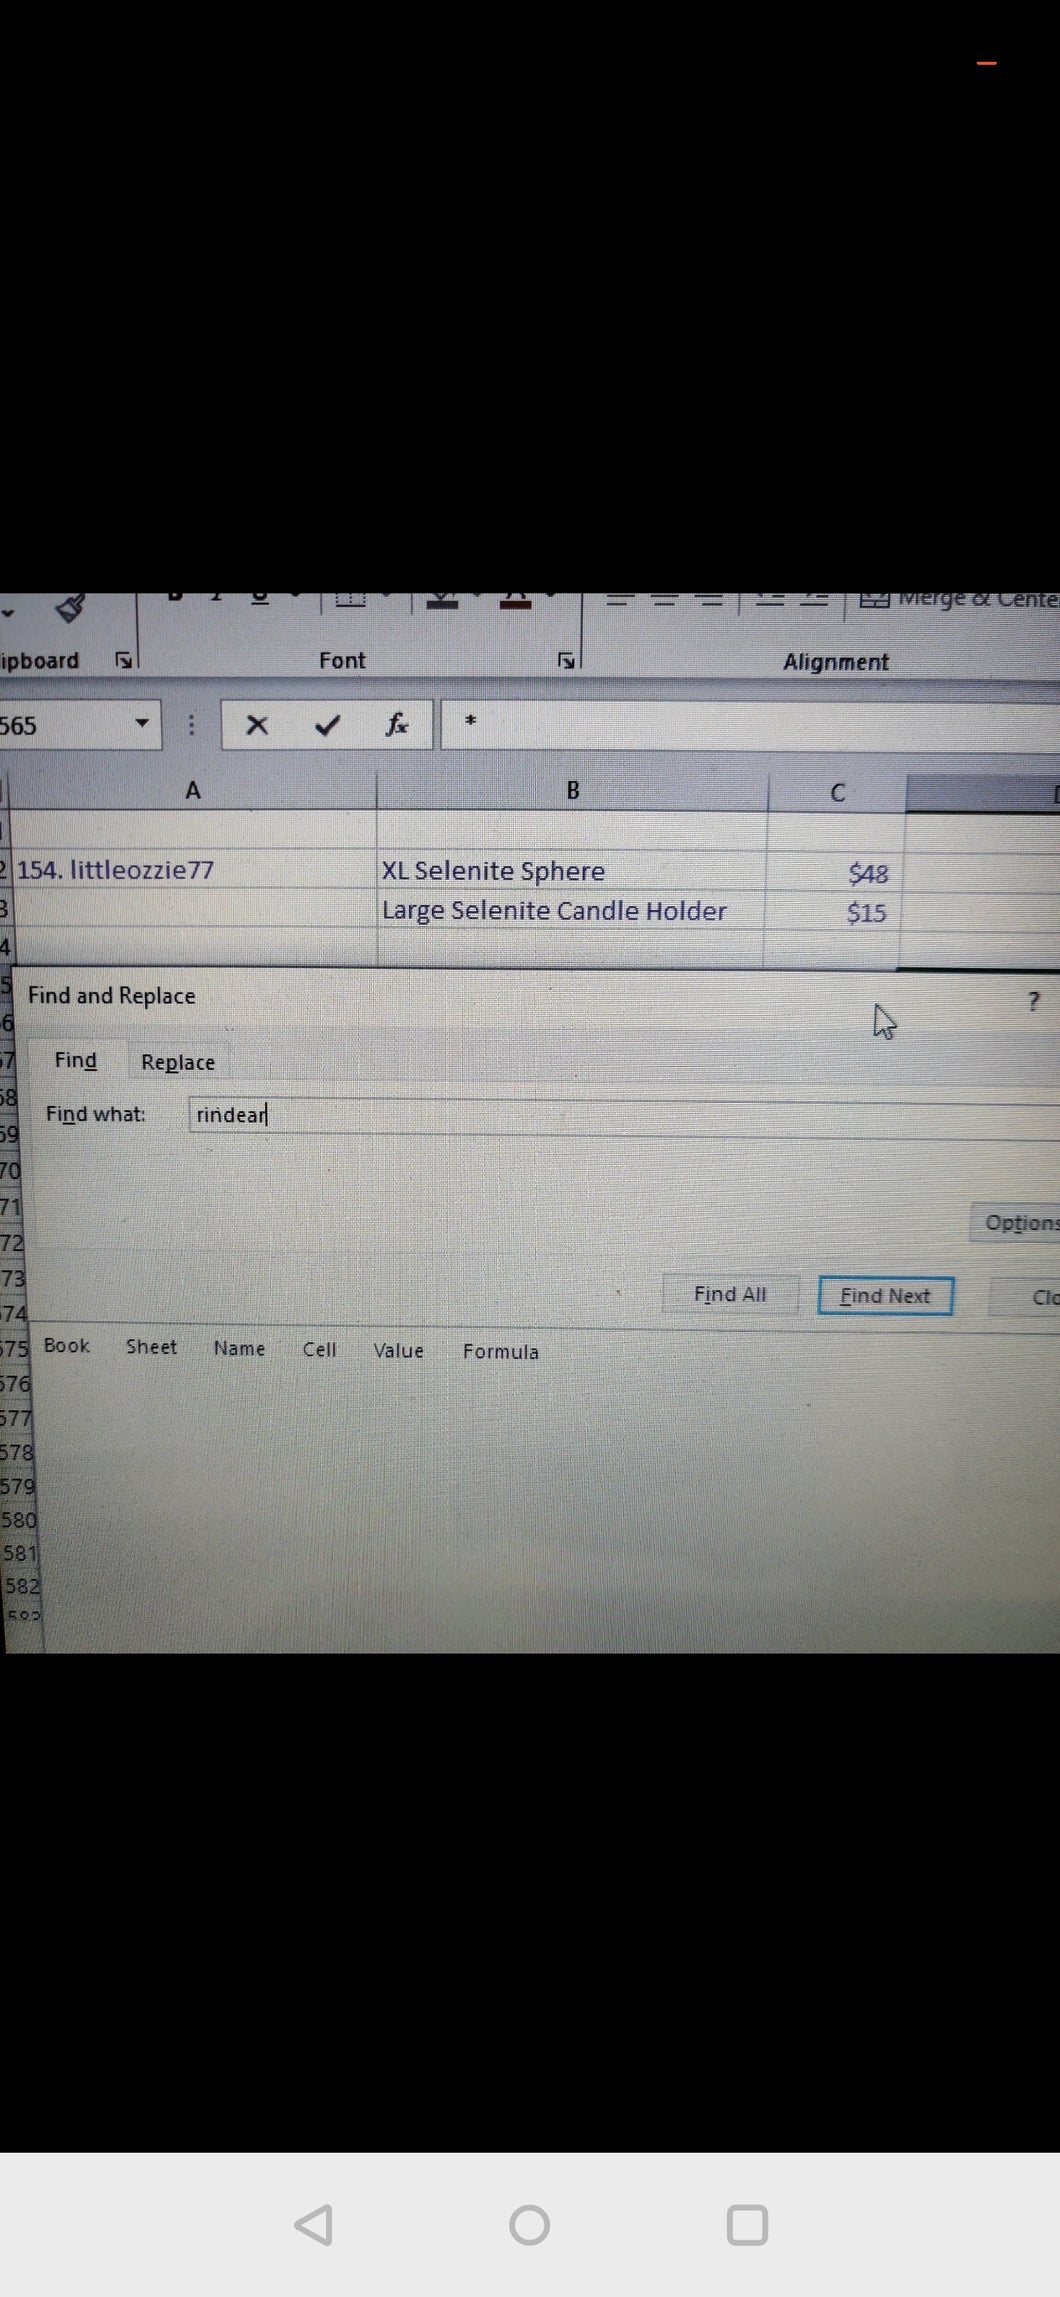The width and height of the screenshot is (1060, 2297).
Task: Tap the Android back navigation button
Action: tap(313, 2225)
